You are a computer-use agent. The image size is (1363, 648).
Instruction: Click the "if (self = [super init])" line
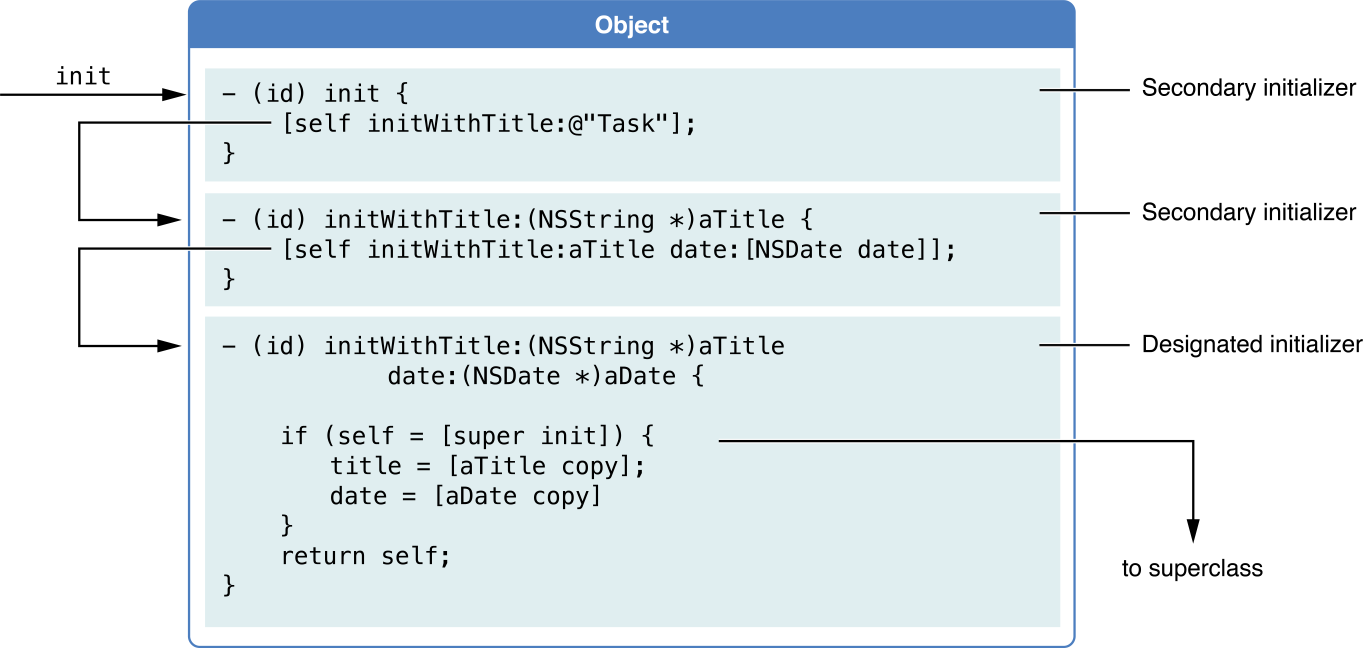[466, 437]
